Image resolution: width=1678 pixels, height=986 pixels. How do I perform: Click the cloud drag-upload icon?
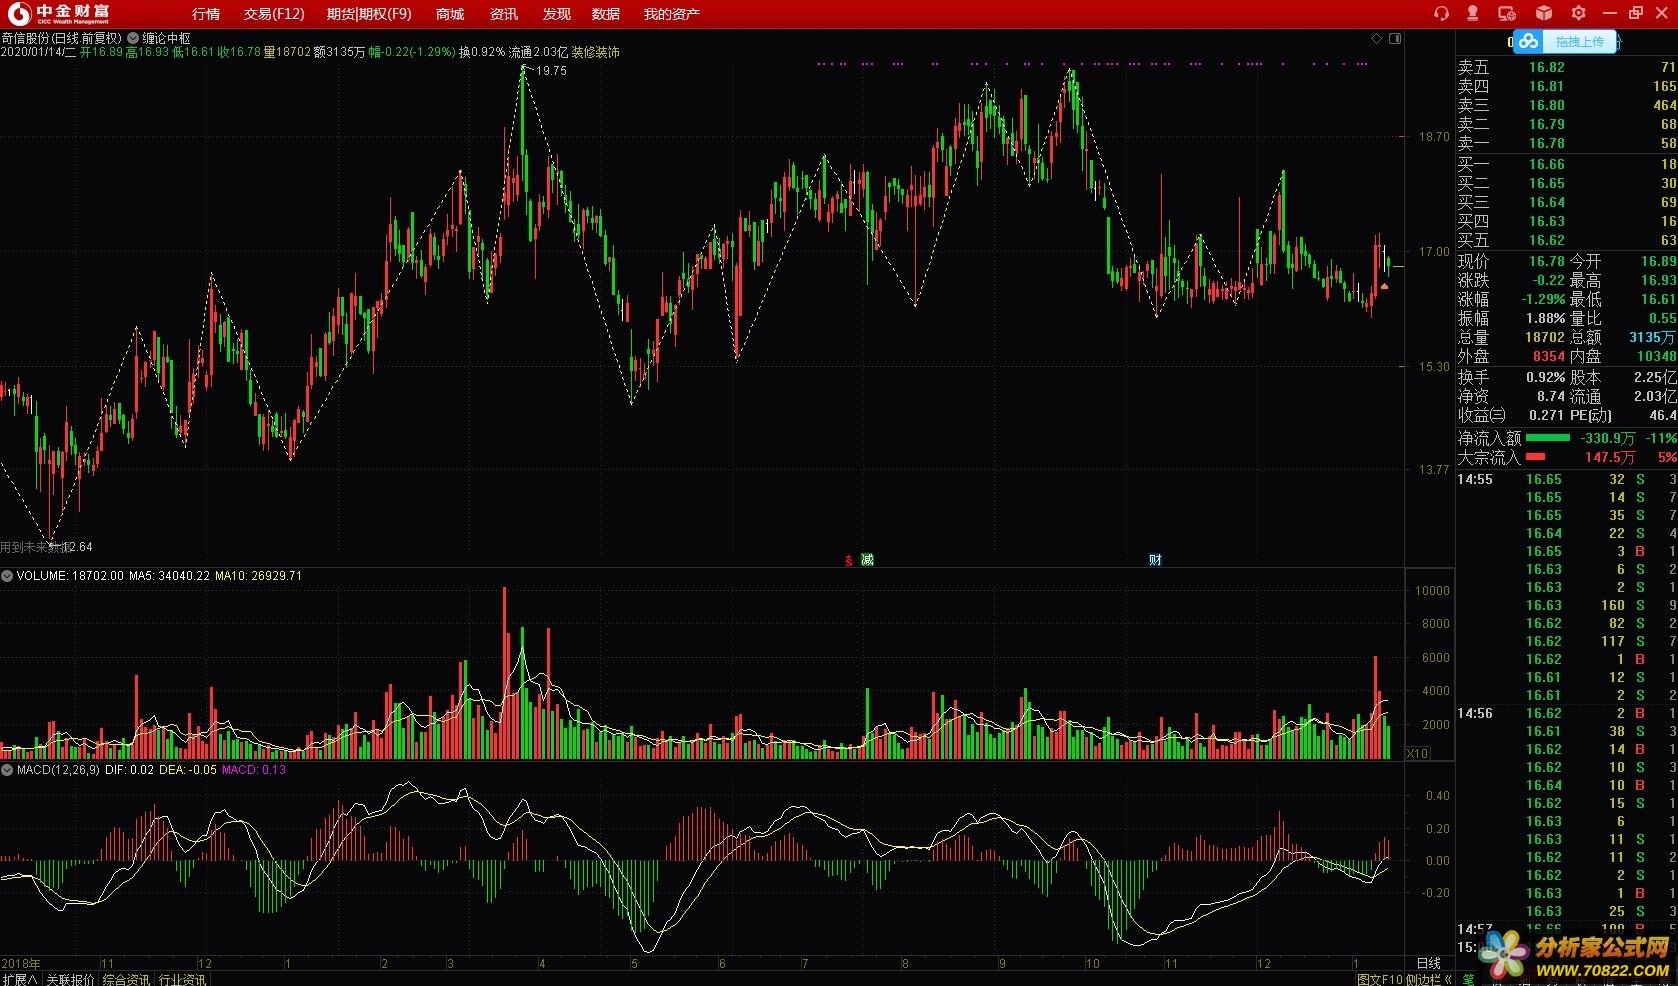[x=1528, y=41]
